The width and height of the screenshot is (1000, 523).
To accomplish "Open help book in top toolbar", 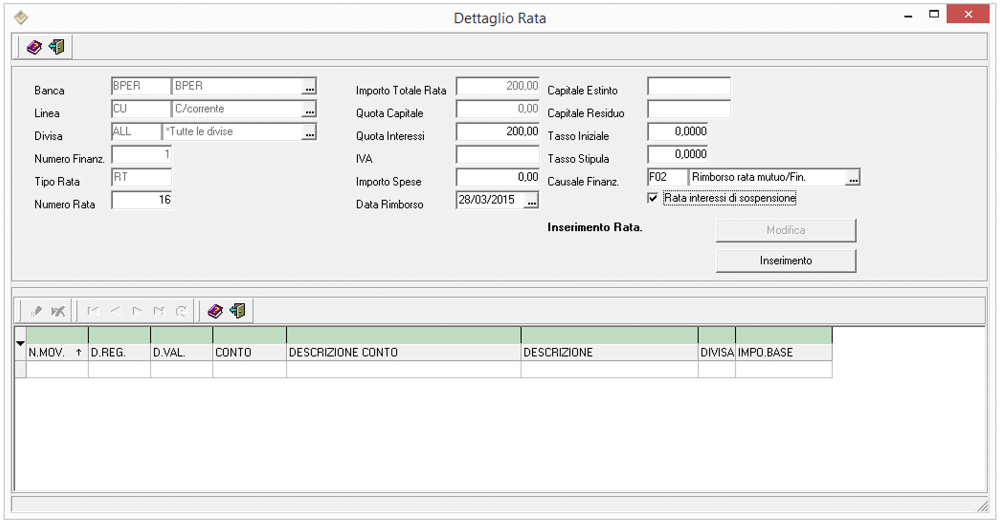I will click(34, 47).
